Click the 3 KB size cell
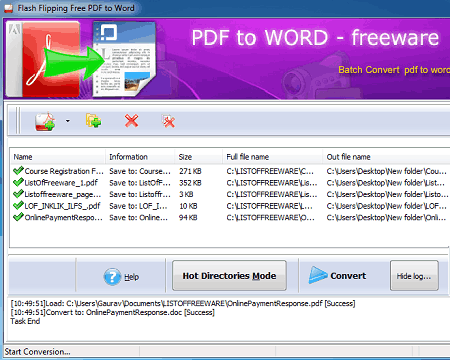The width and height of the screenshot is (450, 360). [186, 194]
